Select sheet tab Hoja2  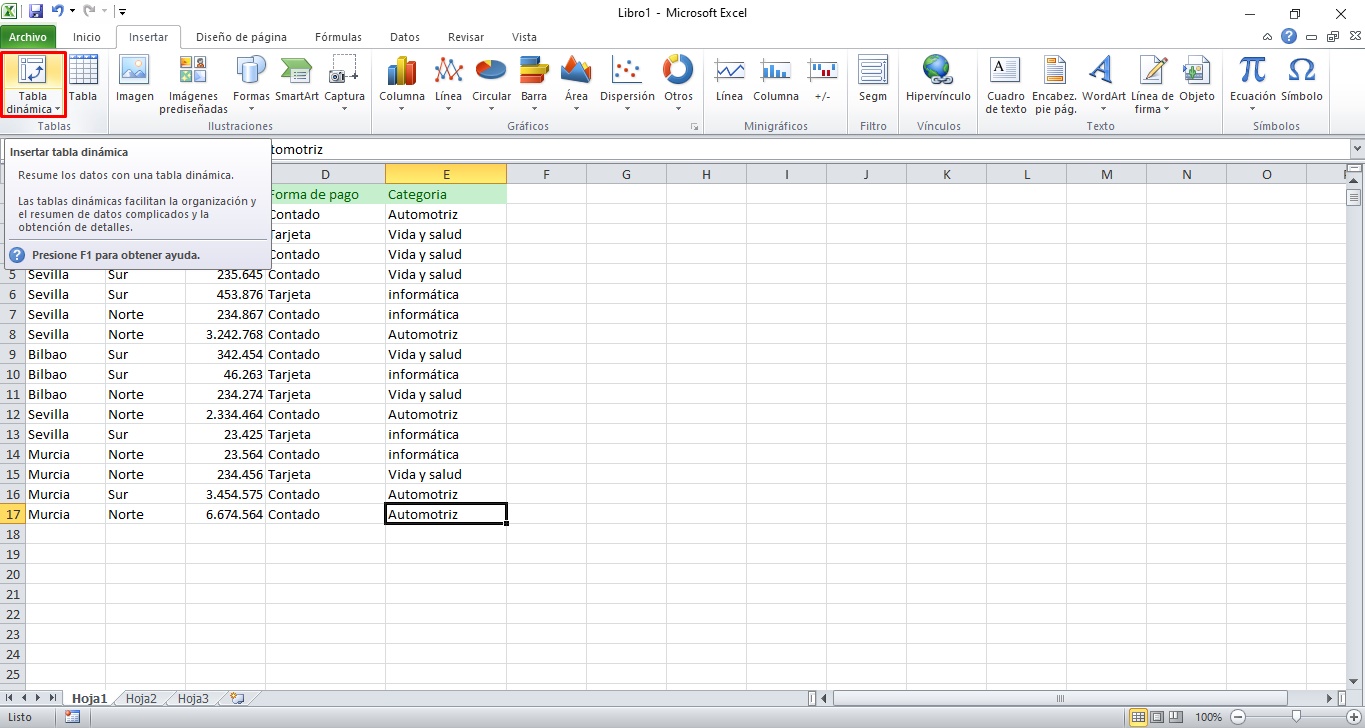141,699
